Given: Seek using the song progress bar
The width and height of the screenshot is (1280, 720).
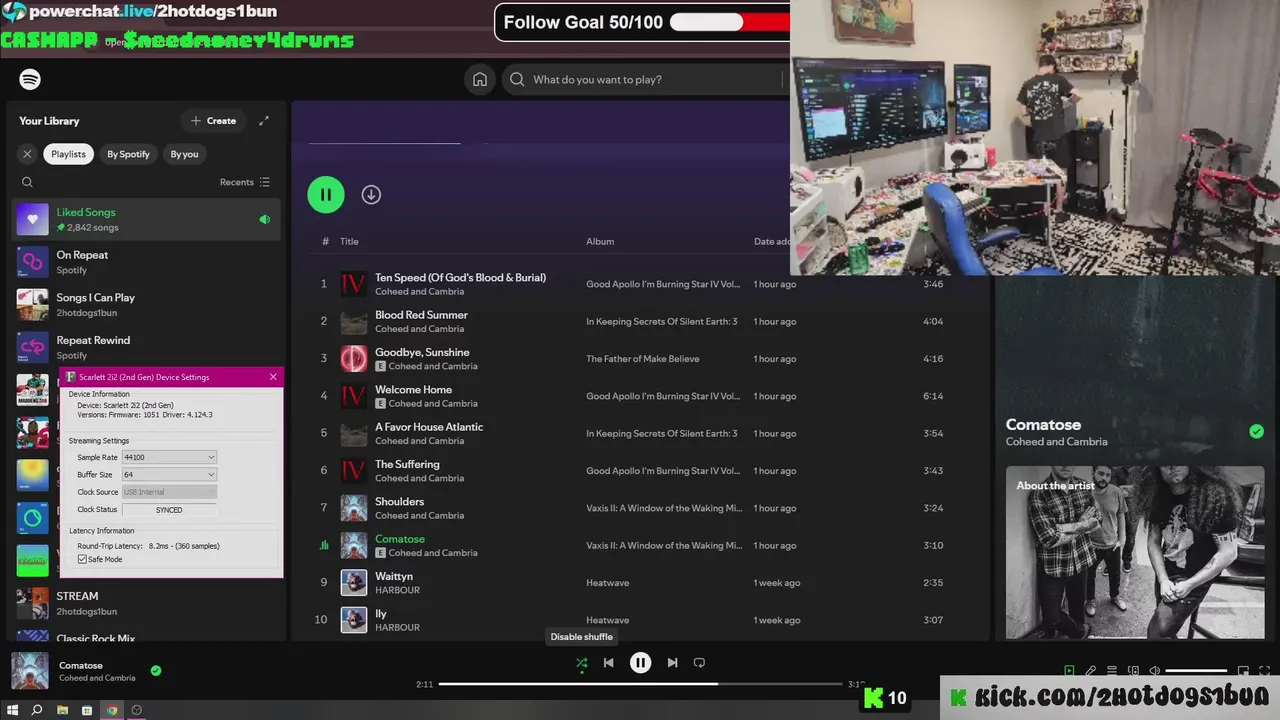Looking at the screenshot, I should point(640,684).
